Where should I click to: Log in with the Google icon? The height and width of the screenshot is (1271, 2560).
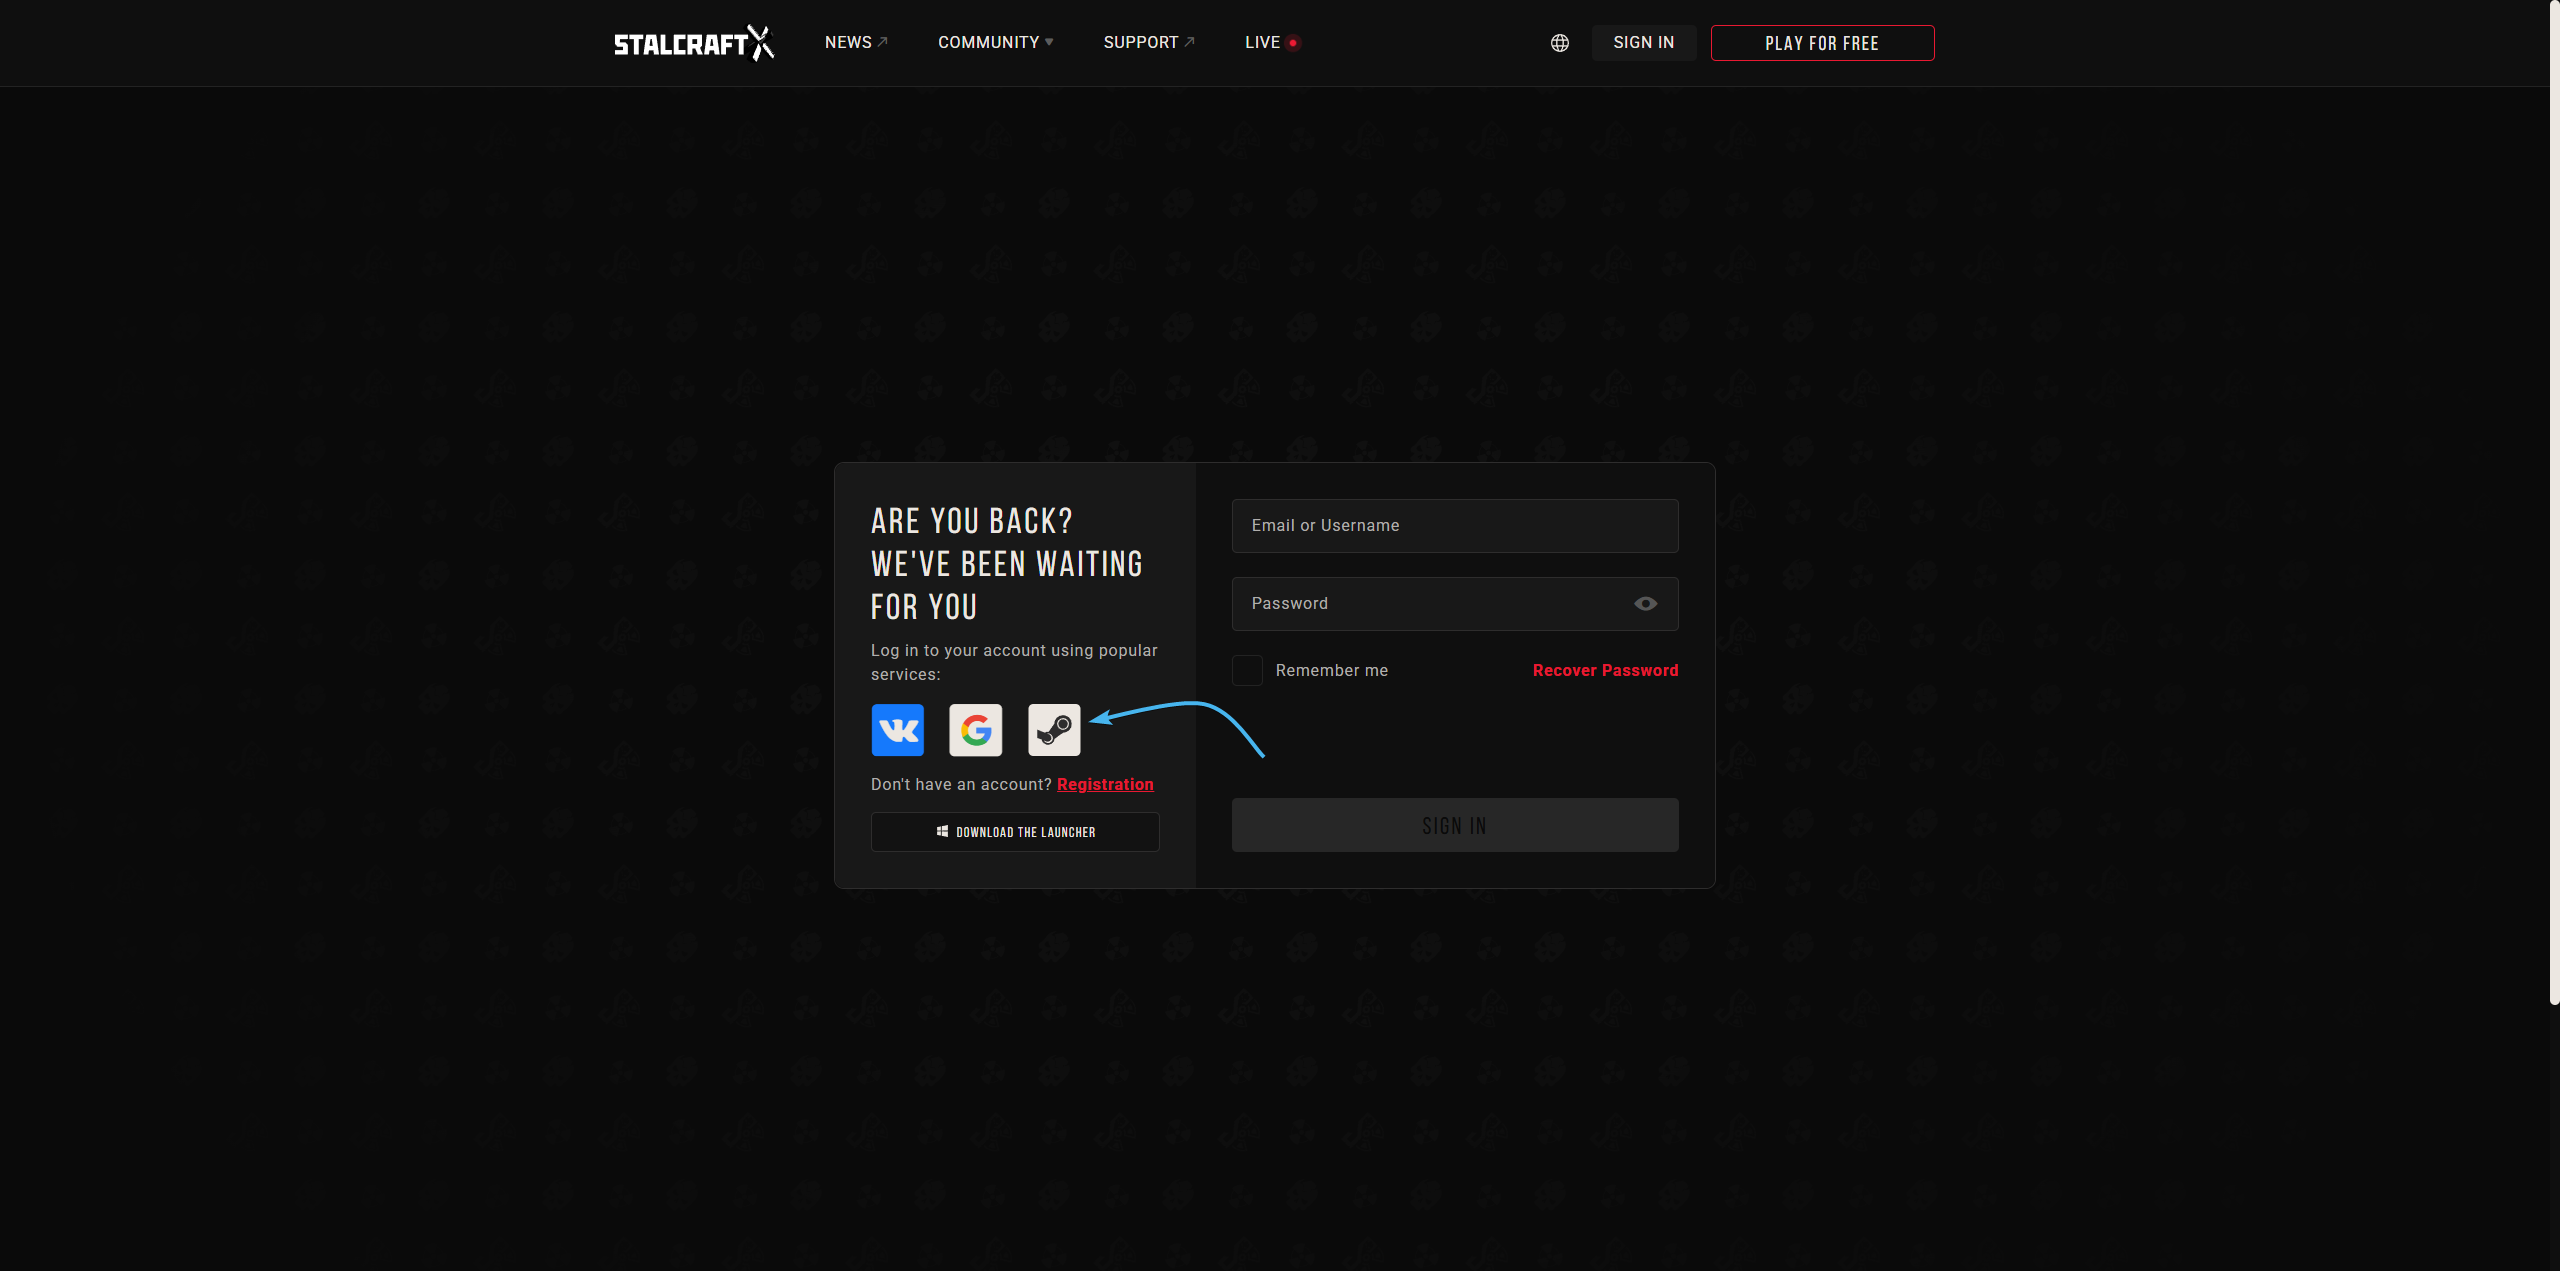(x=976, y=730)
